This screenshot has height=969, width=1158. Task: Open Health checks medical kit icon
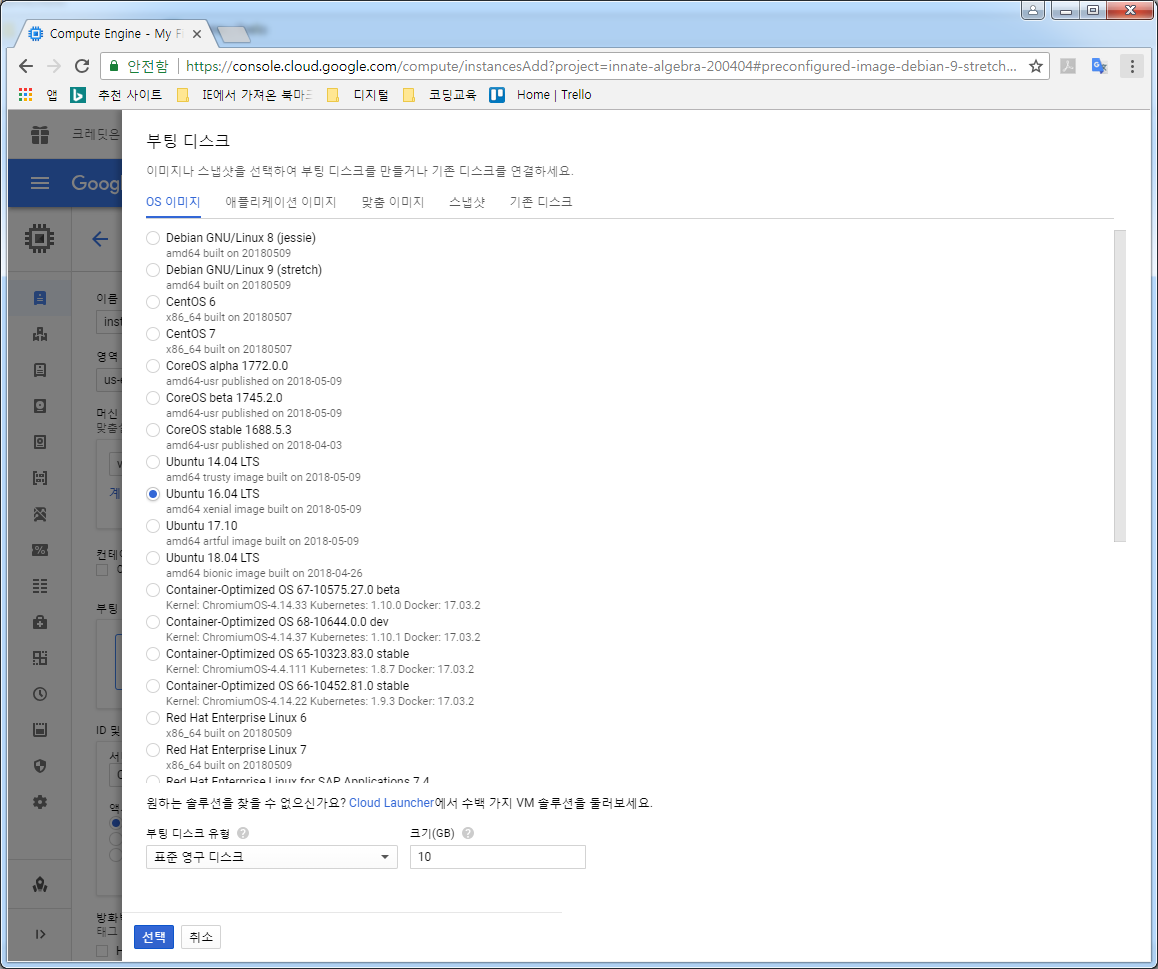tap(40, 623)
